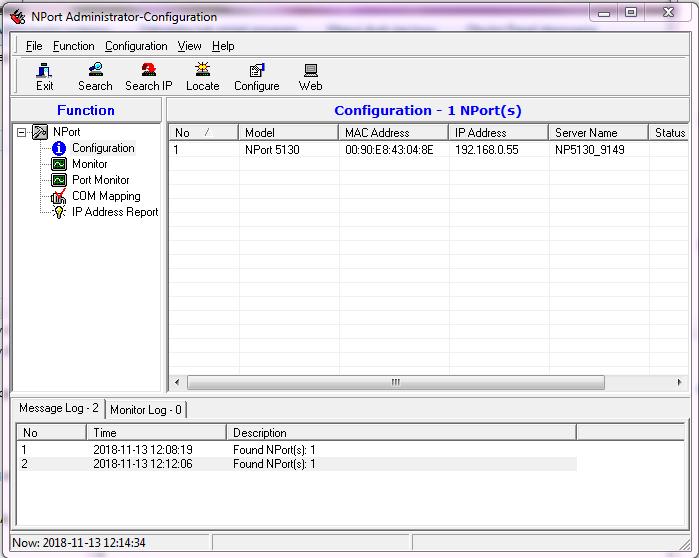
Task: Click the NPort Administrator title bar icon
Action: tap(18, 17)
